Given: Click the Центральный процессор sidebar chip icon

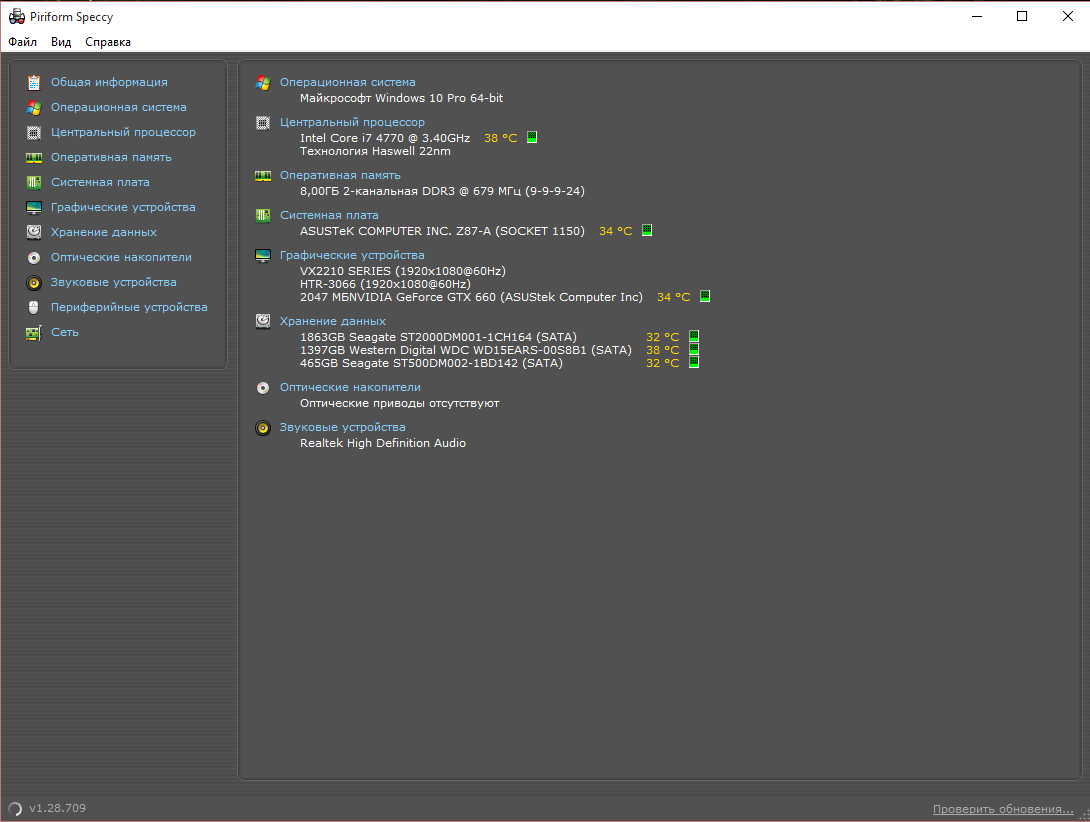Looking at the screenshot, I should [33, 132].
